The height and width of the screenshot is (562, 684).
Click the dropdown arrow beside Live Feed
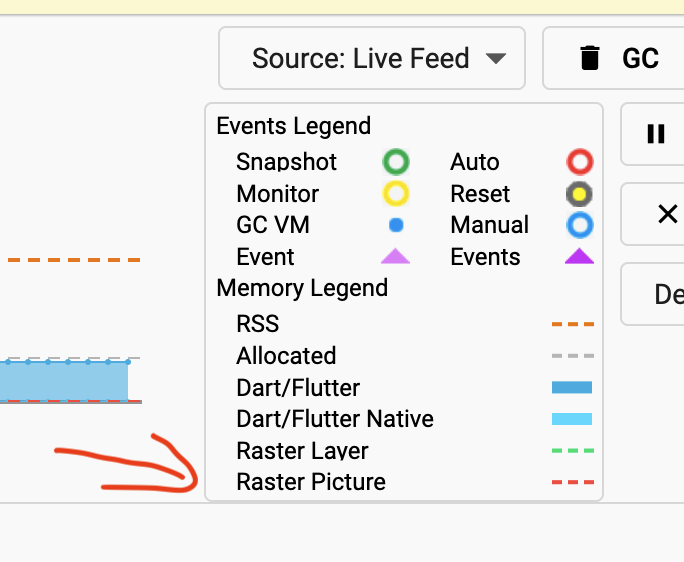[496, 58]
